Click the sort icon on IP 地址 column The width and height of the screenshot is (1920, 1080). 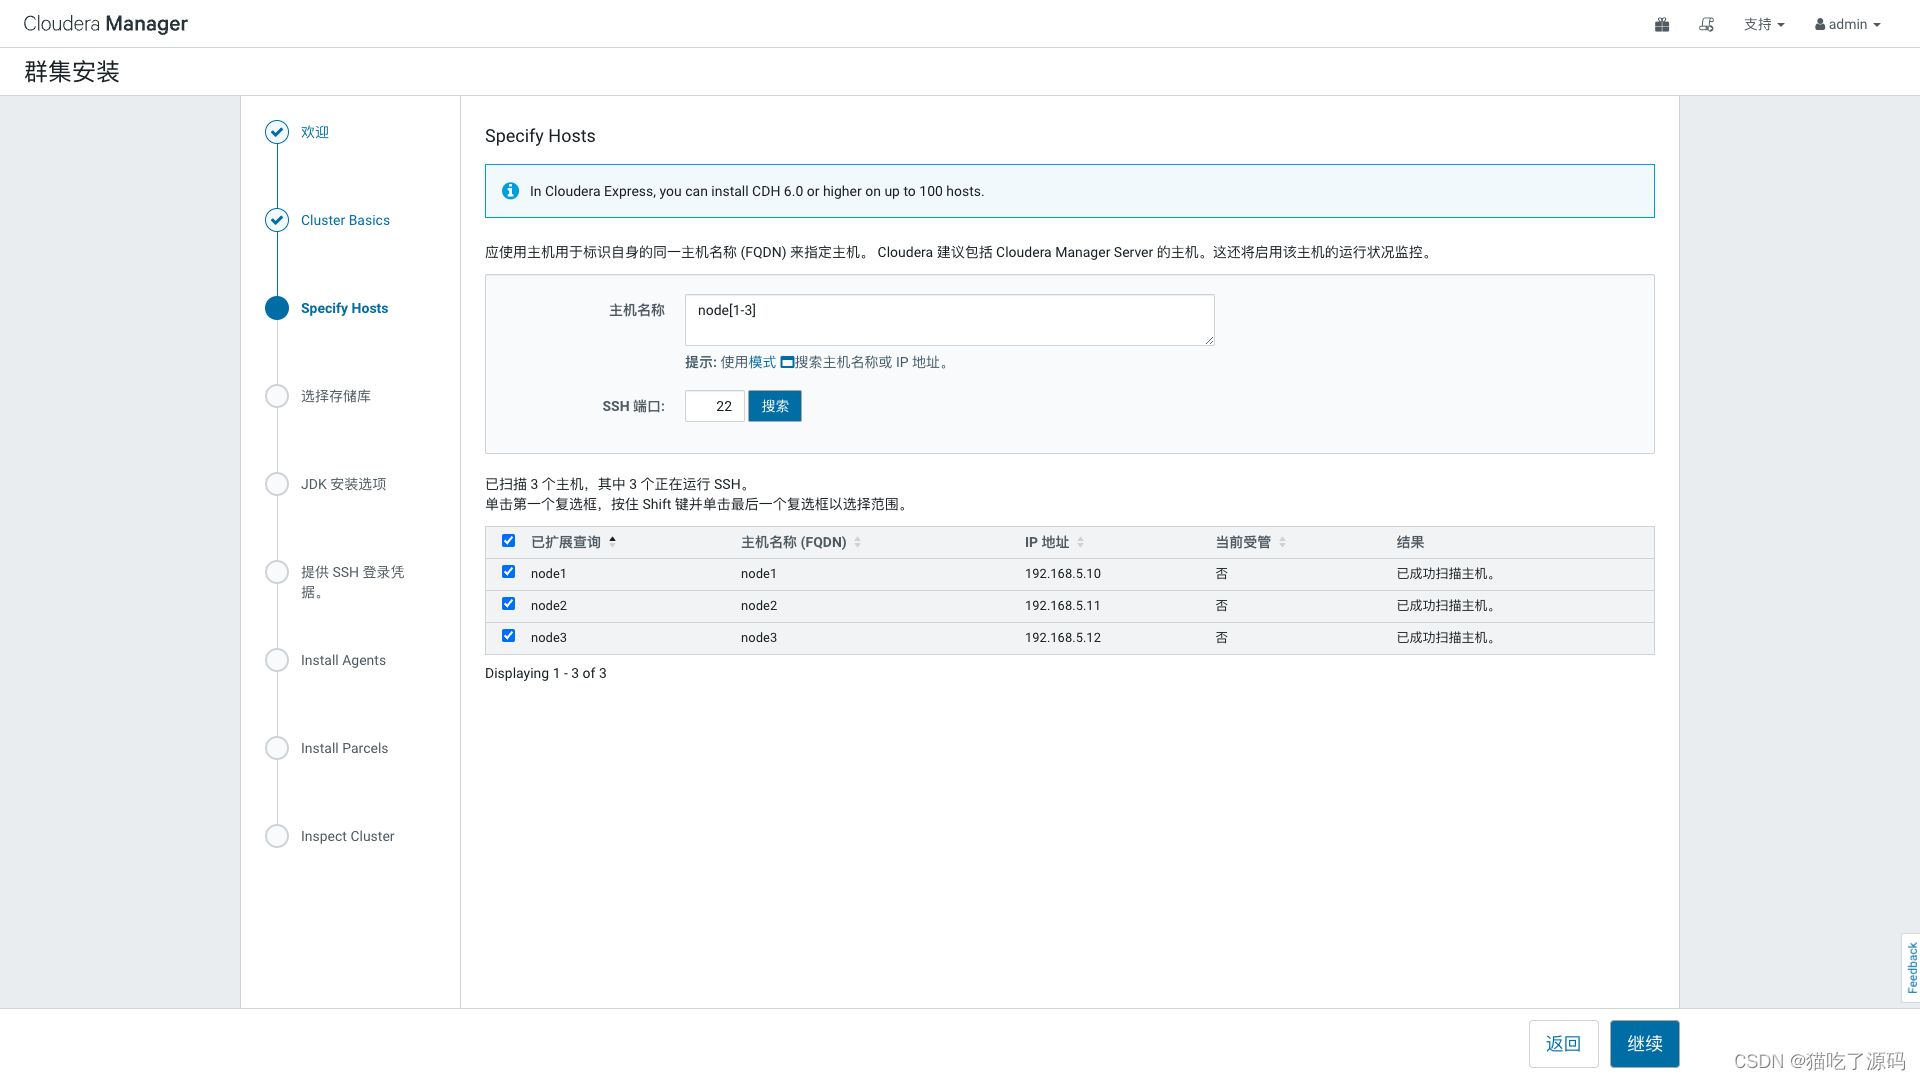pos(1080,542)
